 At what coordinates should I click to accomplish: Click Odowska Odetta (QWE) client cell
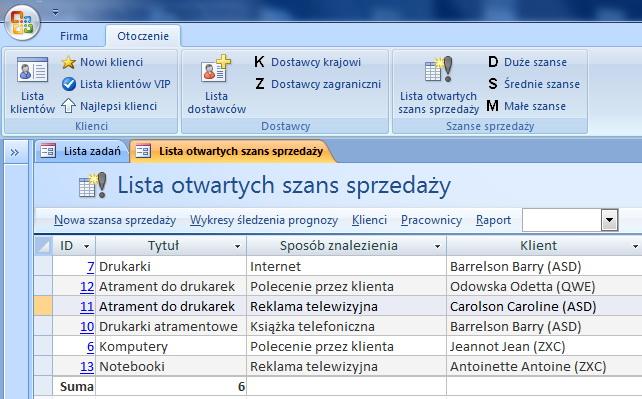coord(545,286)
